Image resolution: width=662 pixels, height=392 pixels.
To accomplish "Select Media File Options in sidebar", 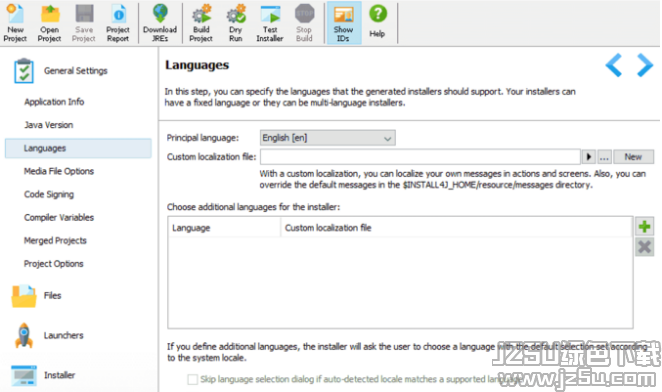I will [x=59, y=171].
